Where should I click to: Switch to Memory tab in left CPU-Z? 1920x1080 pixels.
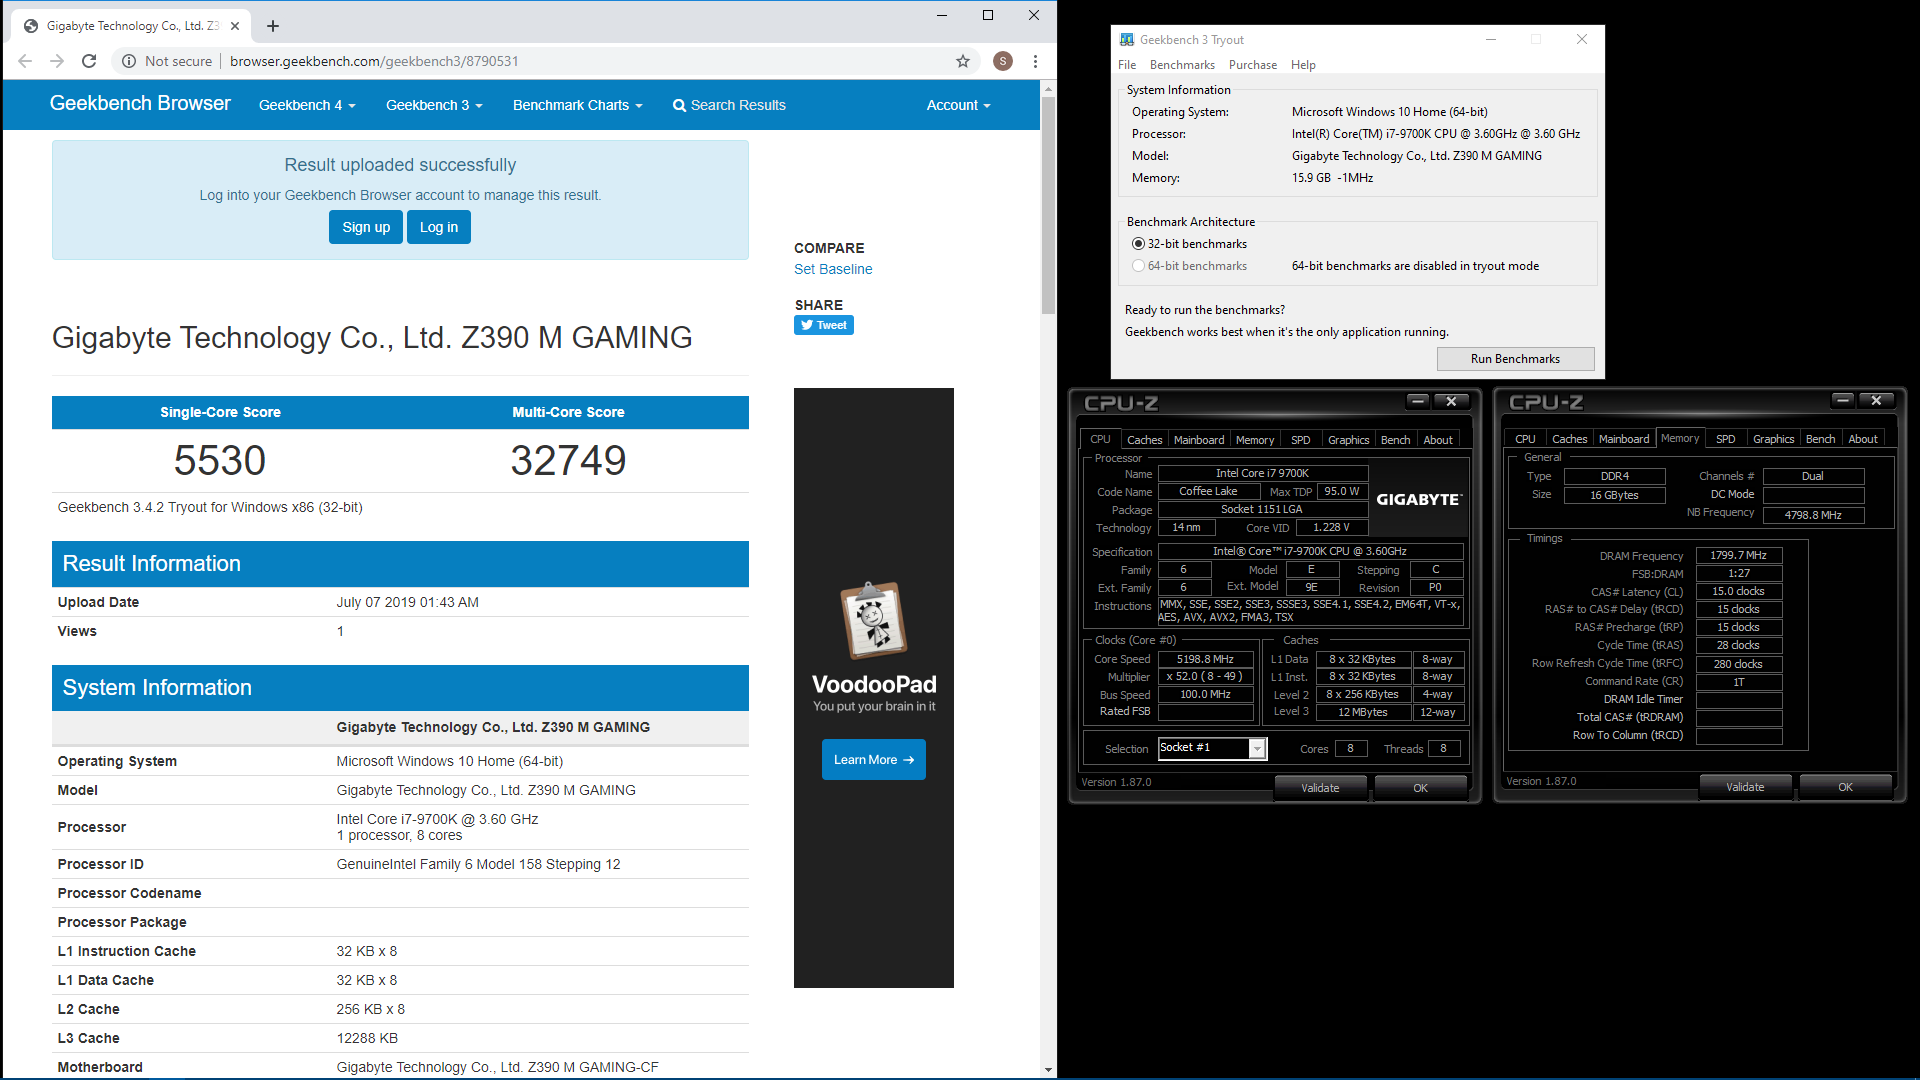click(1255, 440)
